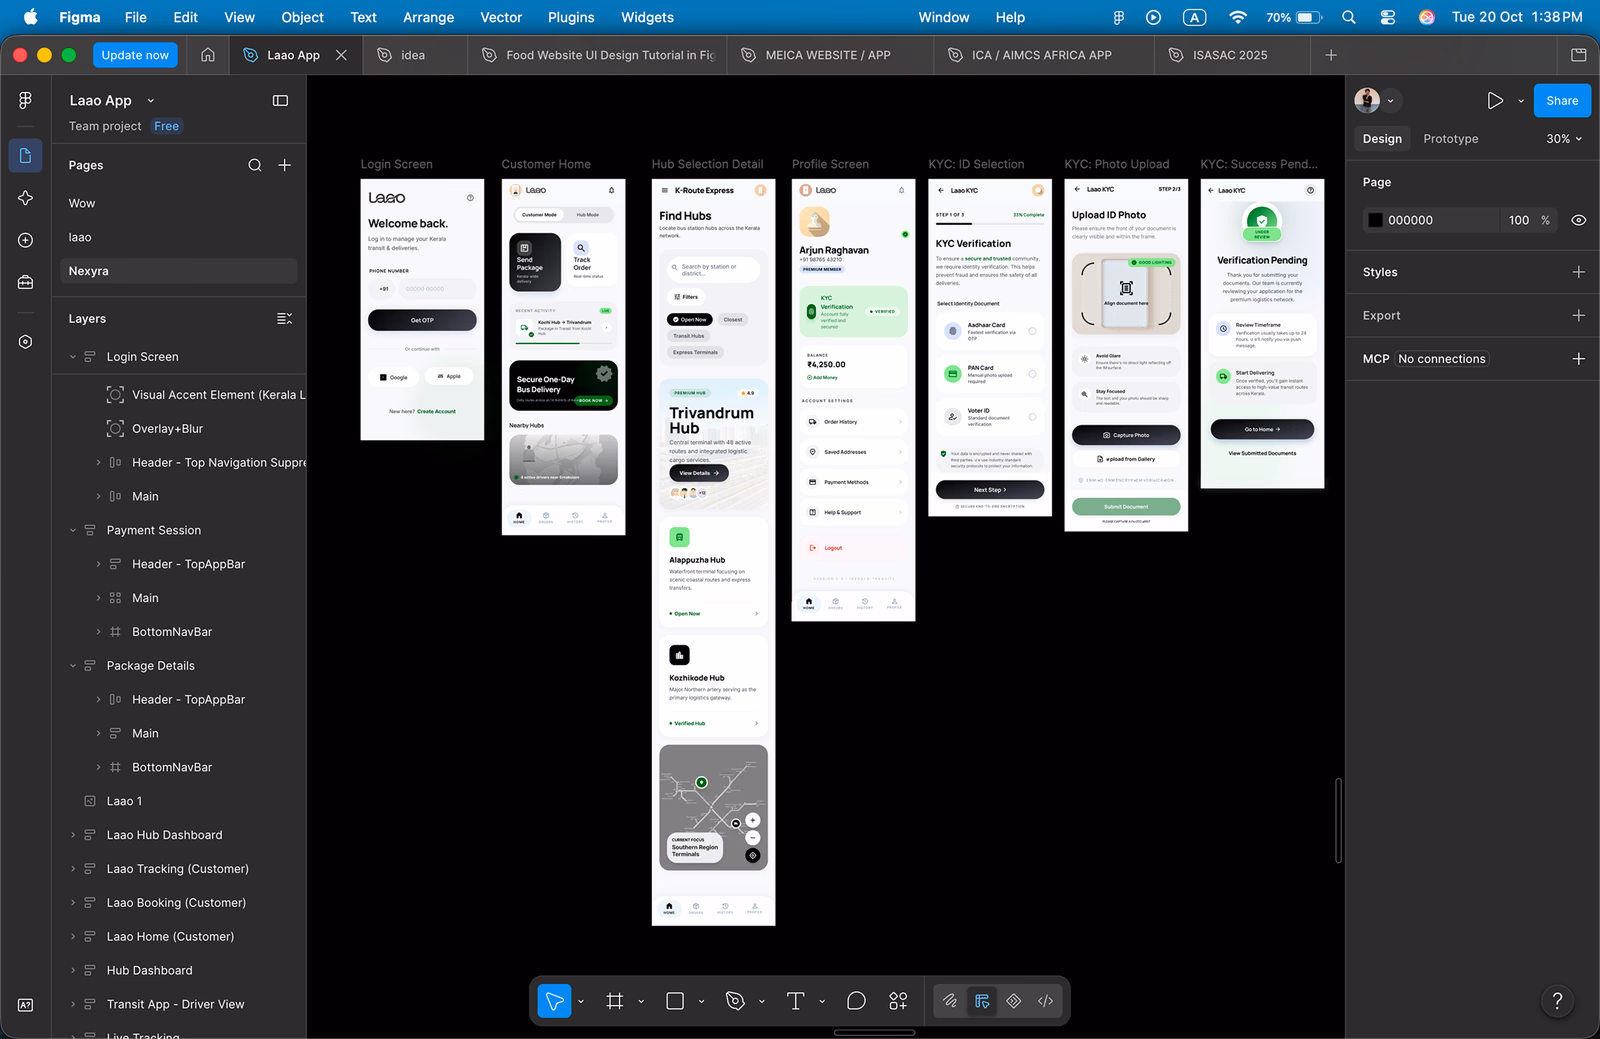This screenshot has width=1600, height=1039.
Task: Select the Rectangle shape tool
Action: 675,1001
